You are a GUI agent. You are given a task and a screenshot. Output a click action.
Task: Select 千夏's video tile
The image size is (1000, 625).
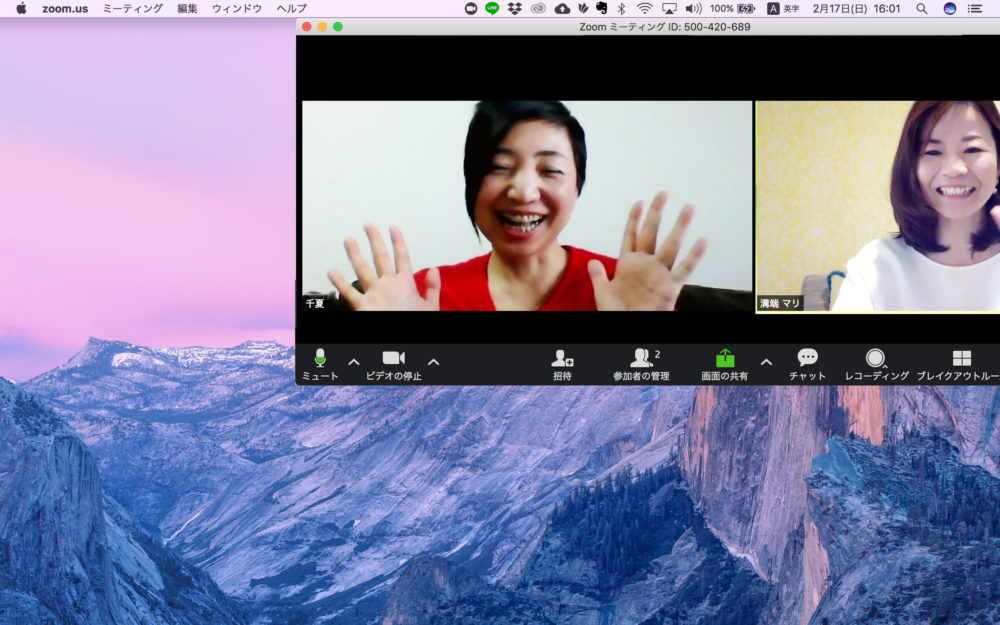point(527,206)
